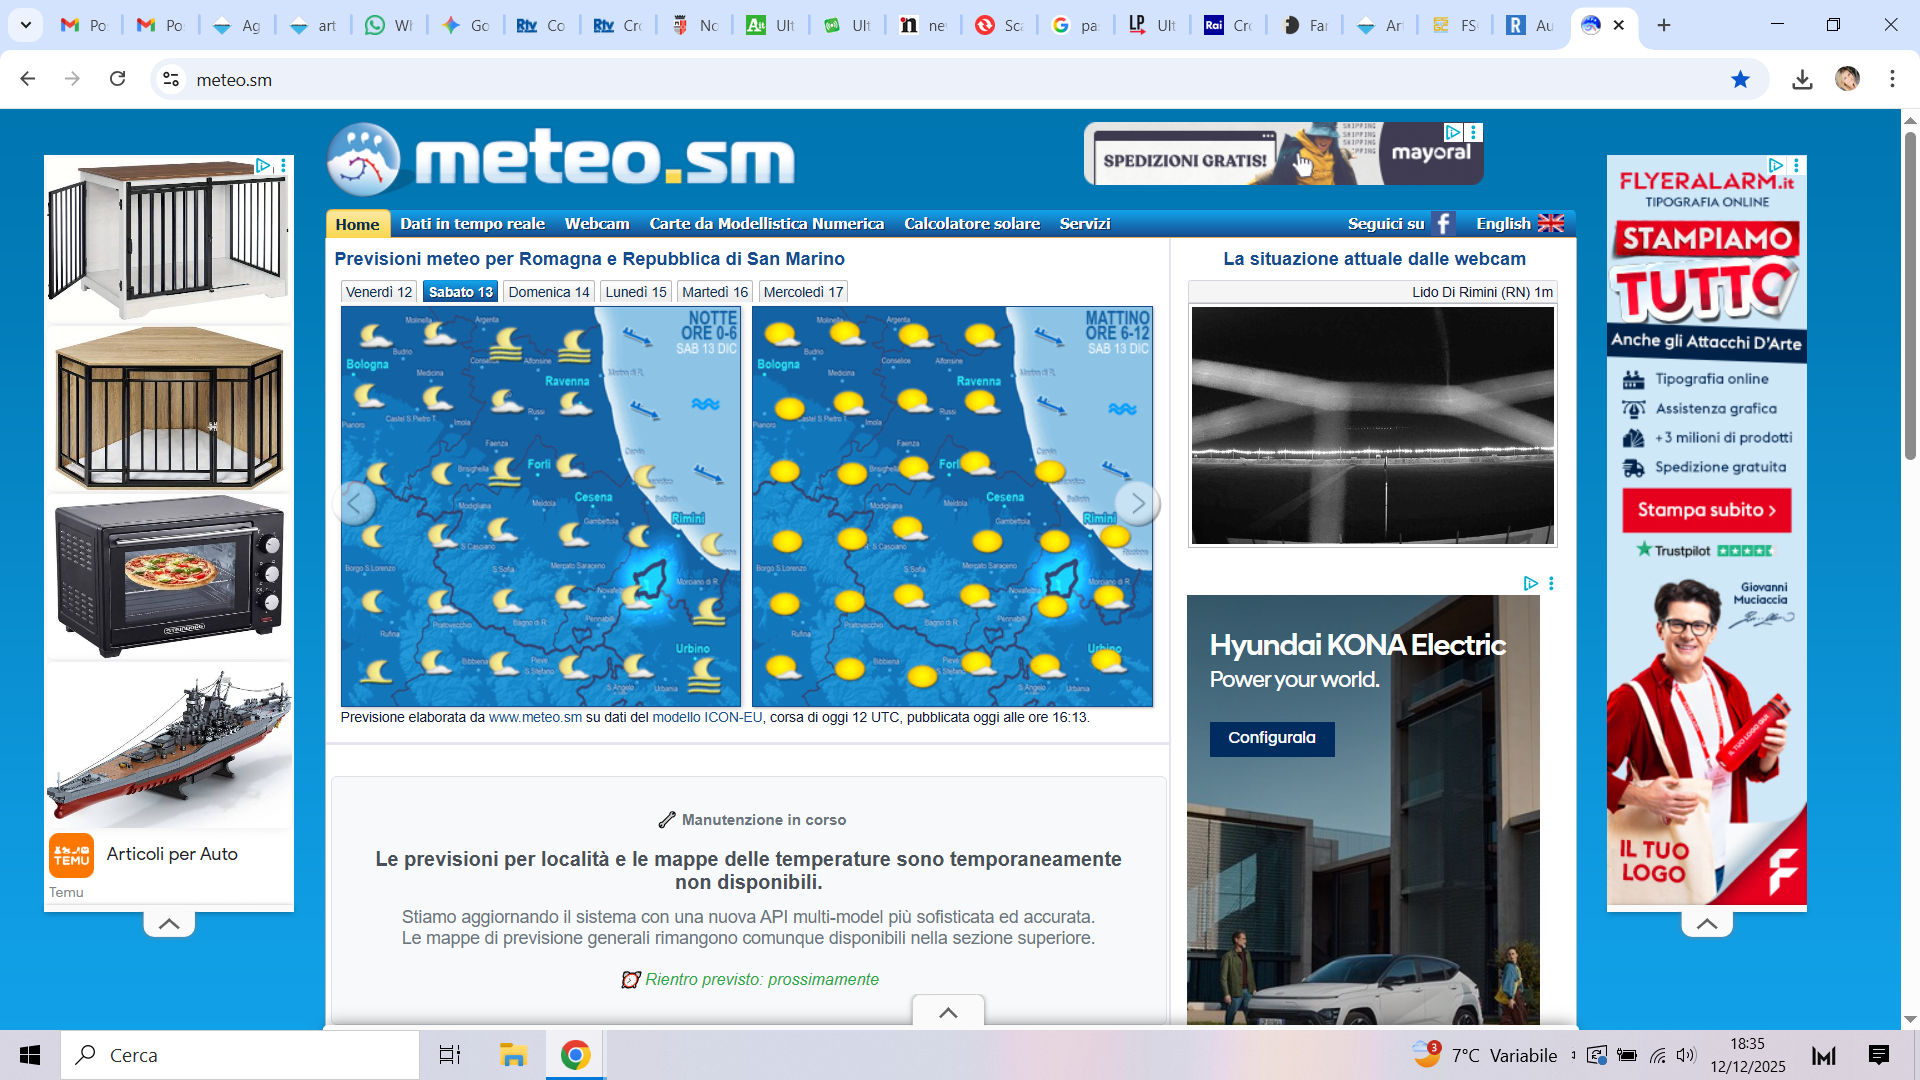Collapse the left Temu ad chevron
The image size is (1920, 1080).
tap(169, 924)
